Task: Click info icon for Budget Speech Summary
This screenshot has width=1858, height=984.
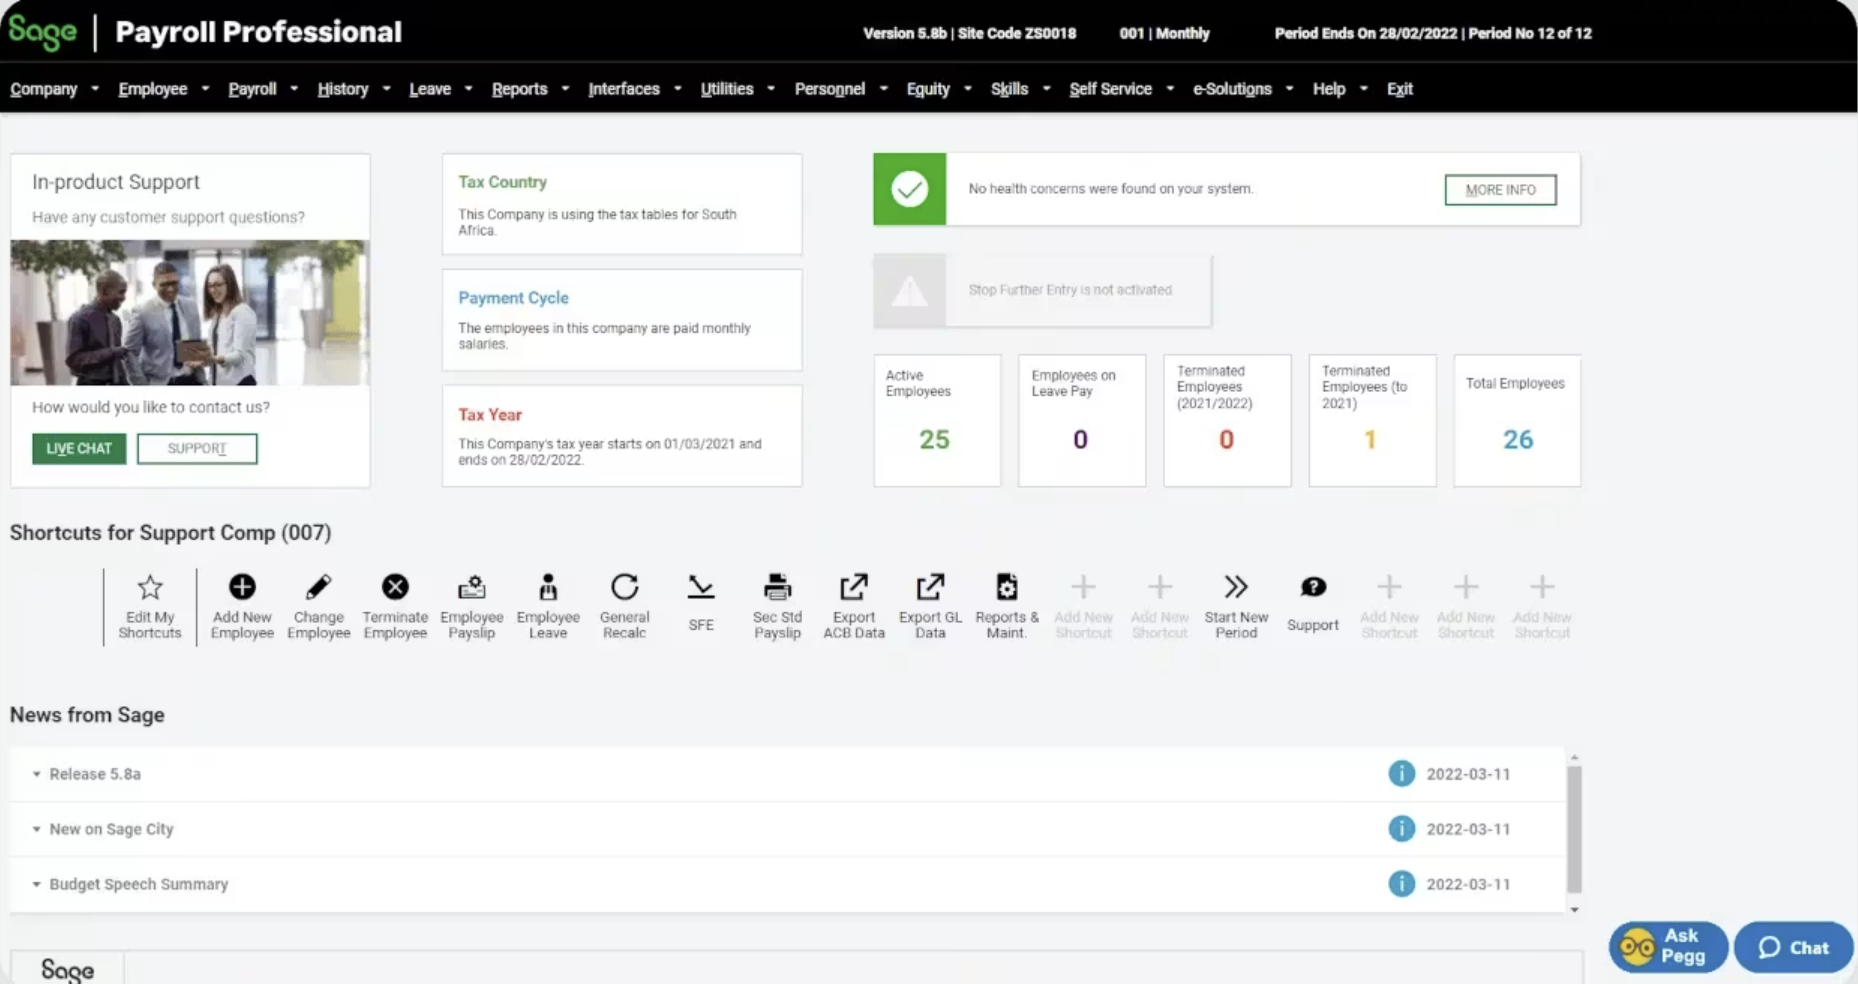Action: pos(1401,884)
